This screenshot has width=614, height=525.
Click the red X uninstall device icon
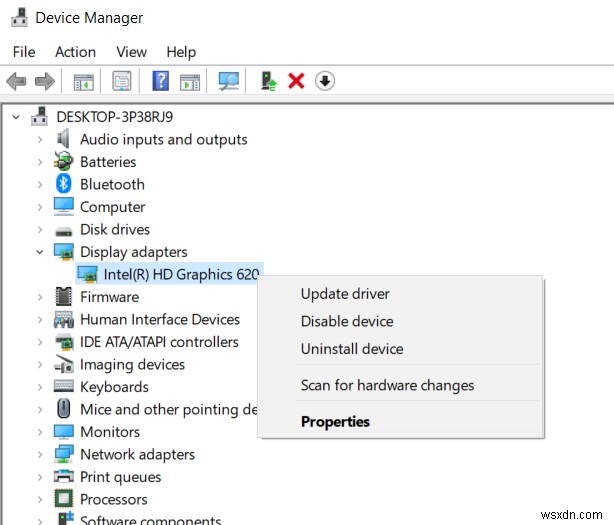click(x=296, y=81)
